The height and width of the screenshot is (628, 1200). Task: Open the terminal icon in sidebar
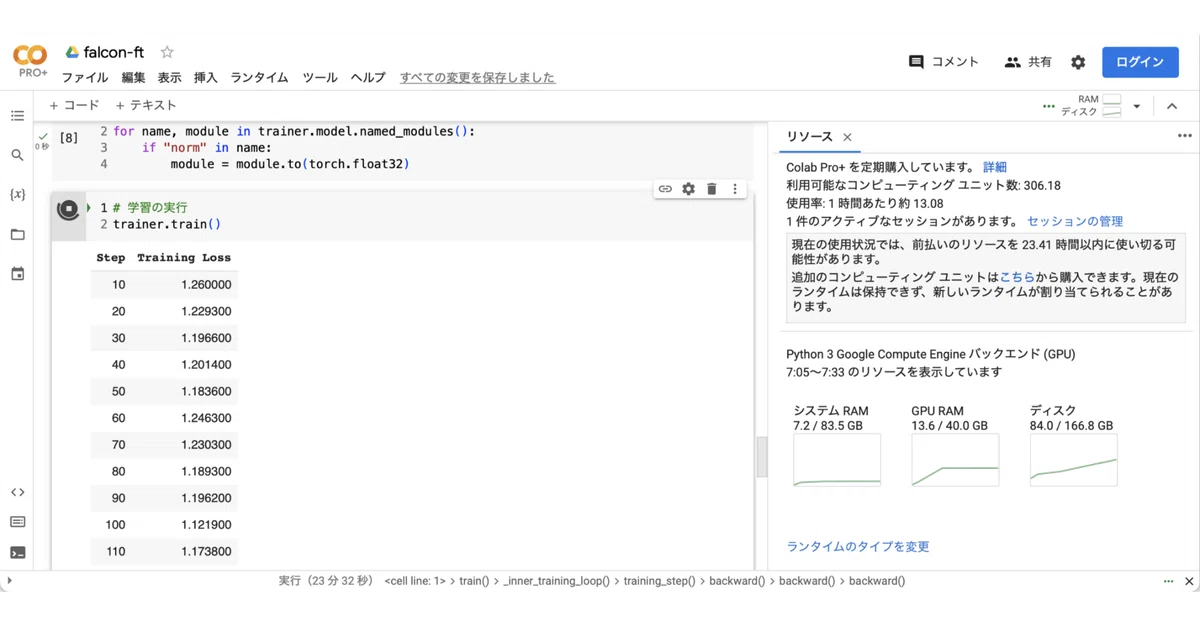point(17,552)
